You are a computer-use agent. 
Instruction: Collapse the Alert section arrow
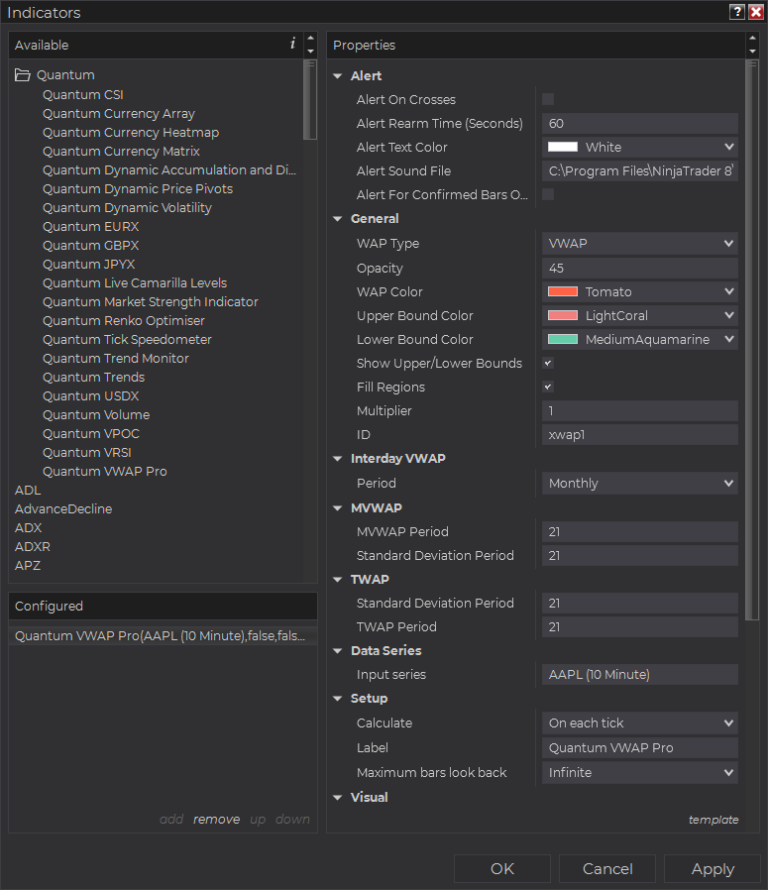[x=338, y=76]
